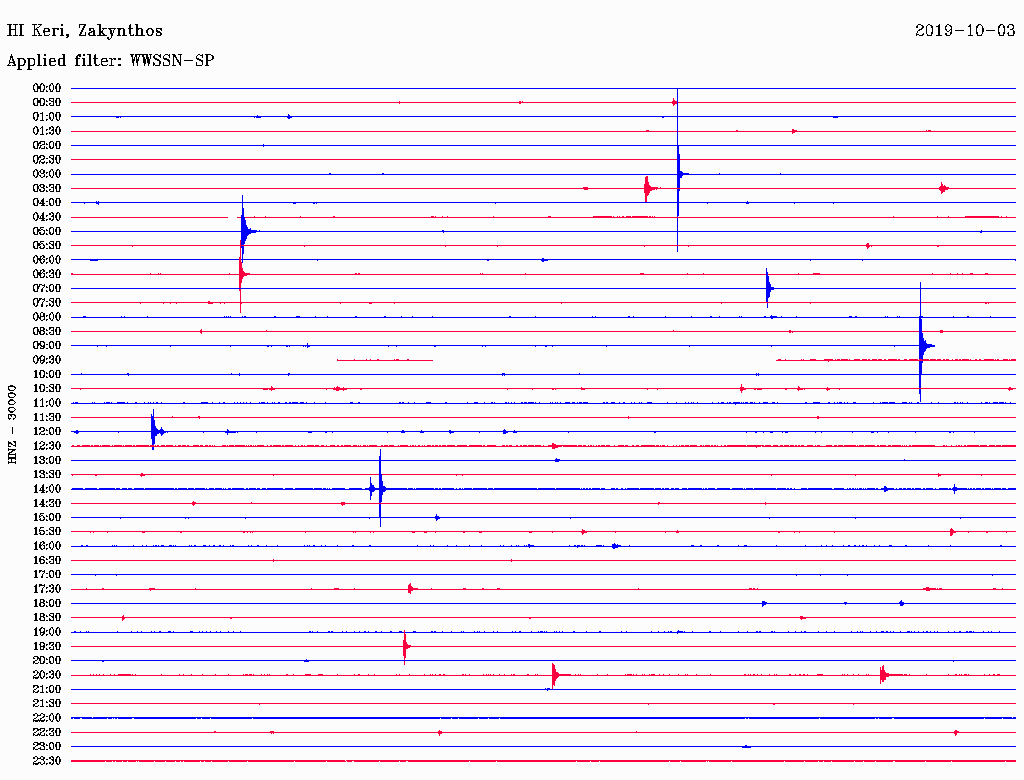This screenshot has height=780, width=1024.
Task: Select the 20:00 time label
Action: (46, 660)
